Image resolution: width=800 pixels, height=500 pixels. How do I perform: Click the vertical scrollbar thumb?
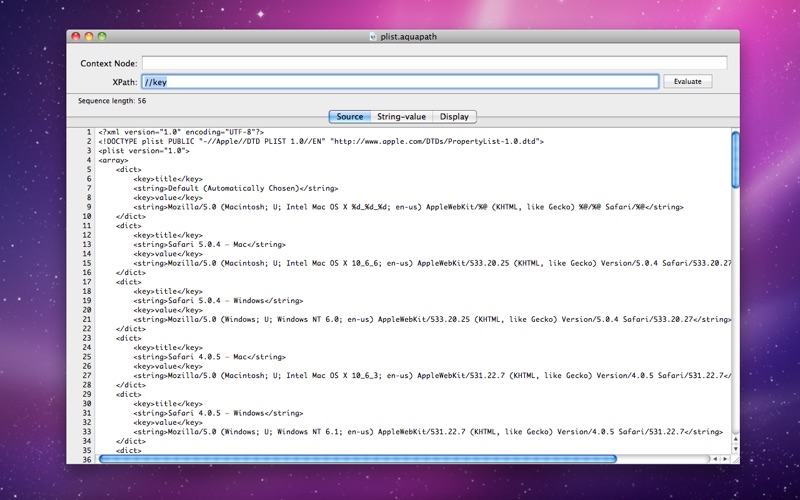(735, 160)
